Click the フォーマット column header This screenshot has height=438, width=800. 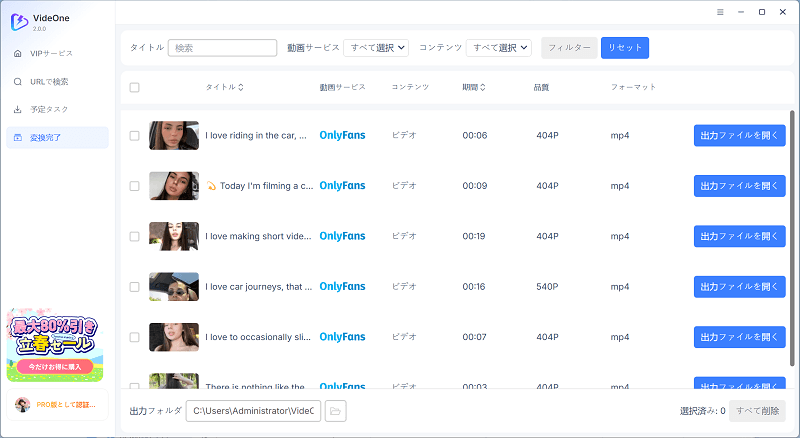tap(633, 87)
